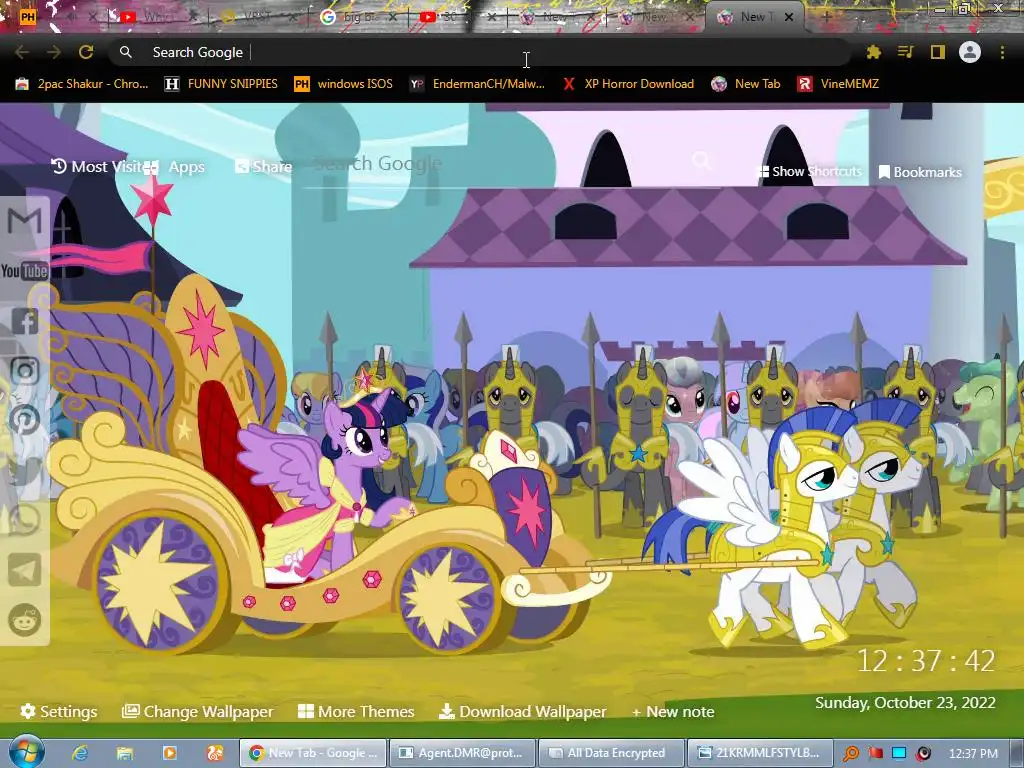The height and width of the screenshot is (768, 1024).
Task: Launch Internet Explorer from the taskbar
Action: (x=80, y=753)
